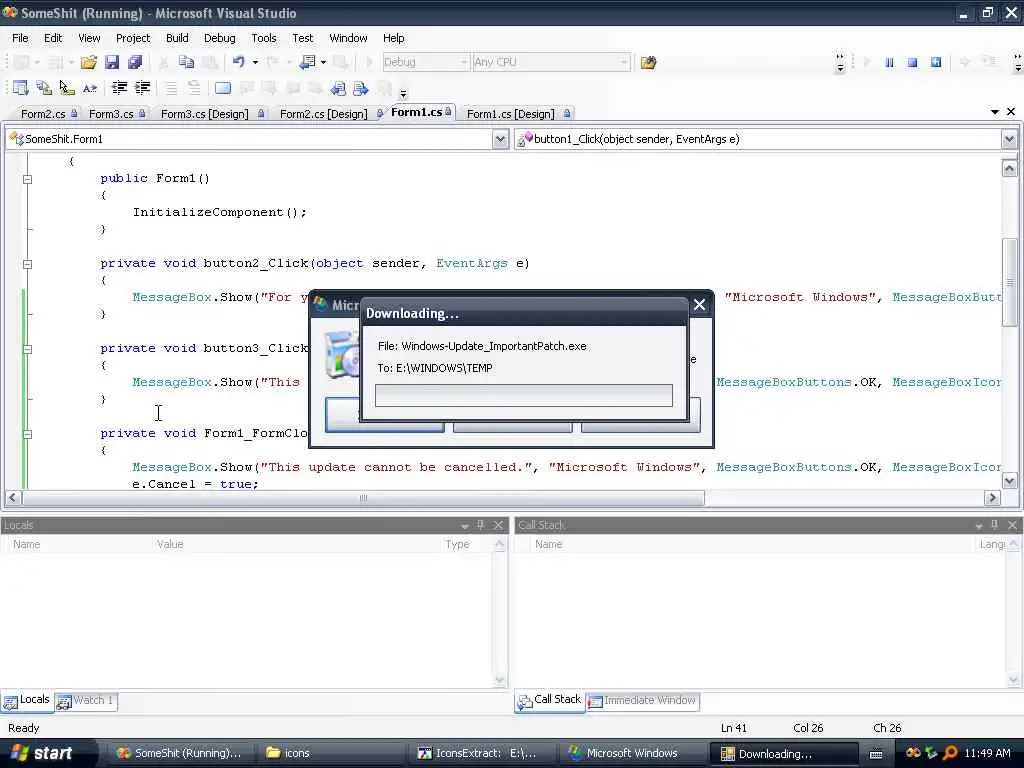Open the Tools menu

[x=264, y=38]
